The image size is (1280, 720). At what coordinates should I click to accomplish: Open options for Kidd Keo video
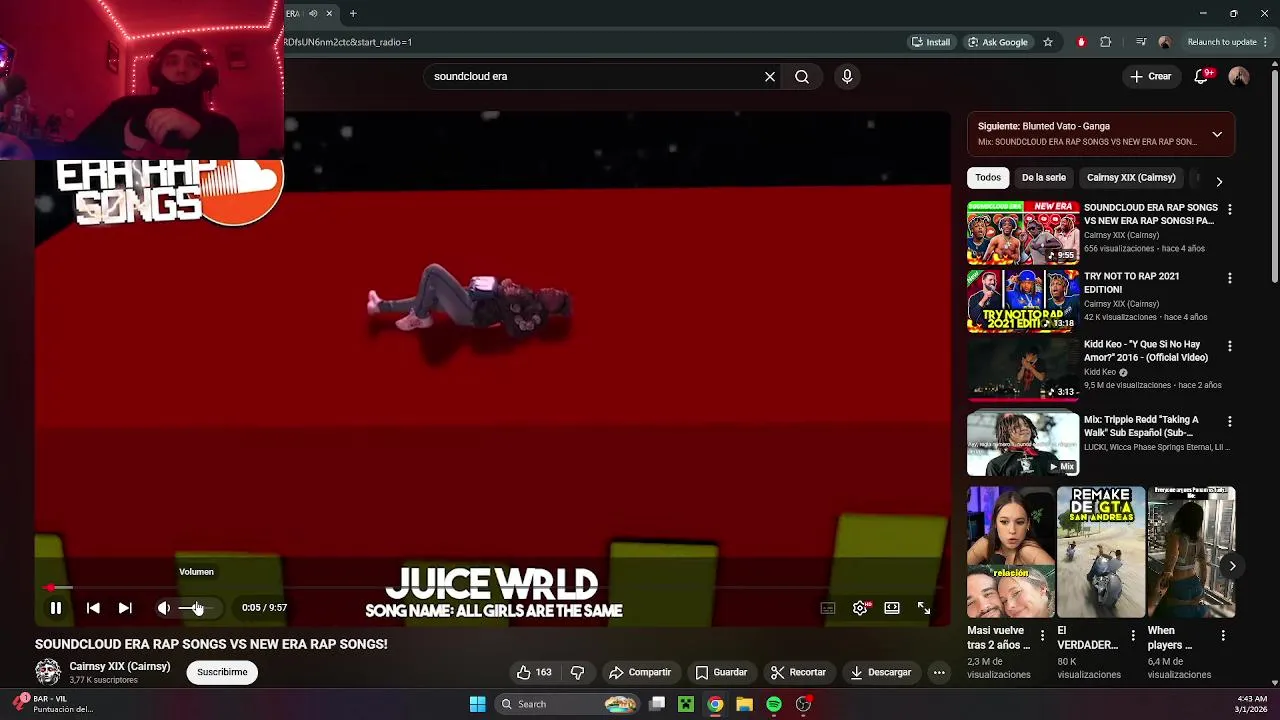tap(1230, 346)
